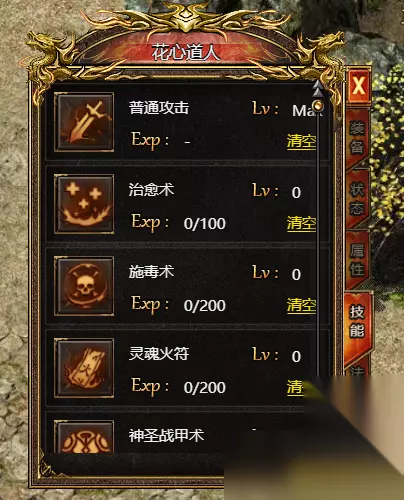Switch to the 技能 skills tab
The image size is (404, 500).
pos(357,322)
